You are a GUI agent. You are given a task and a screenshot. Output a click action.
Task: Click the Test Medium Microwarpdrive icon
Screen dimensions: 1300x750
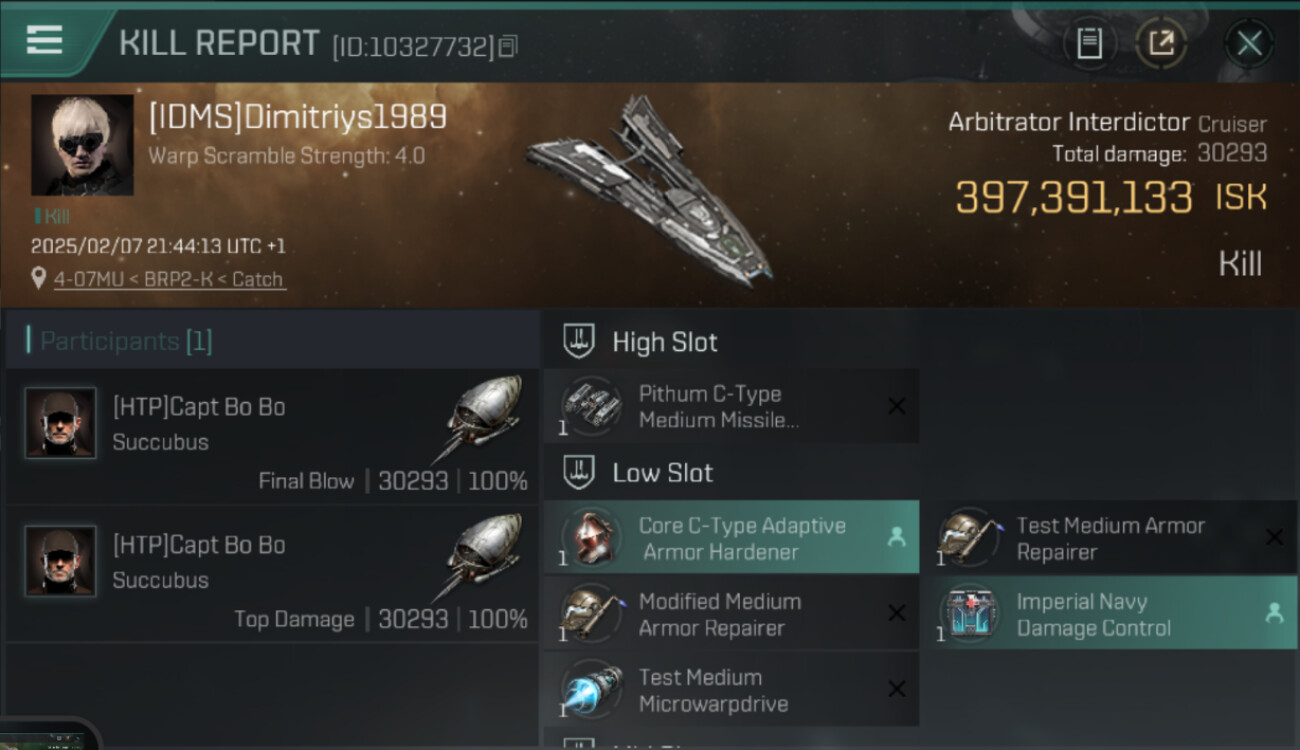tap(590, 690)
